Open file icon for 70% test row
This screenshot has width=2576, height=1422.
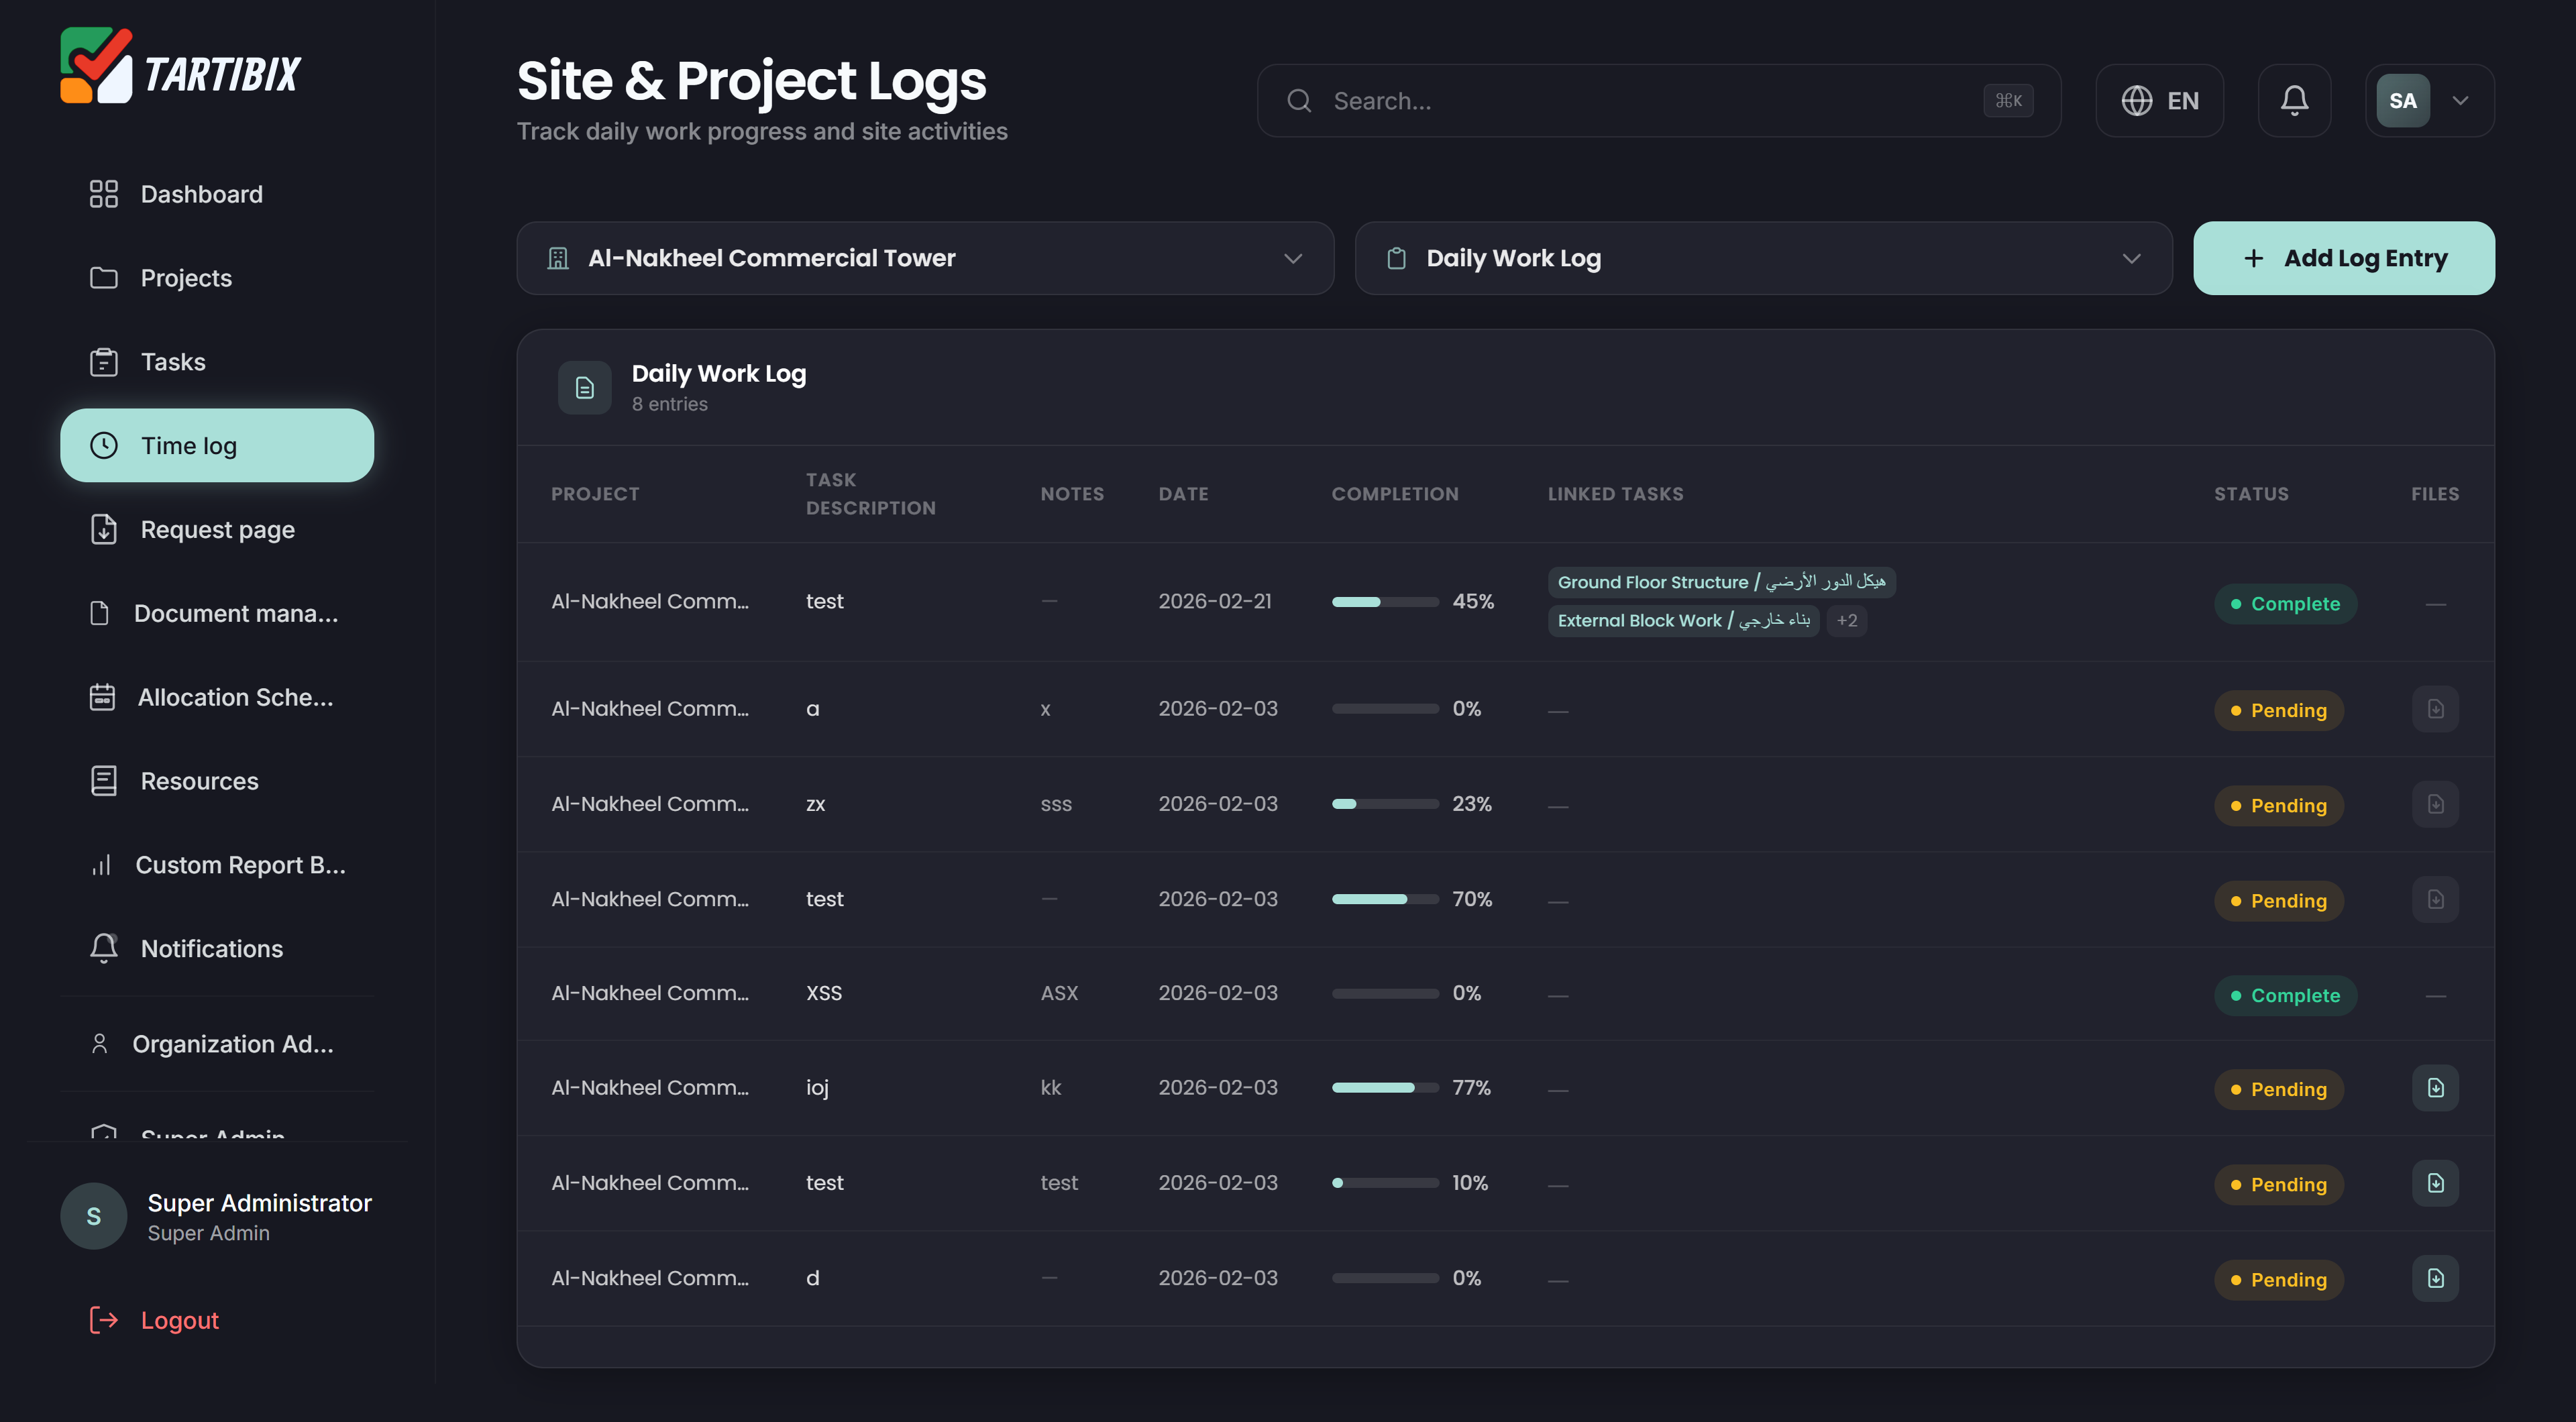coord(2435,899)
